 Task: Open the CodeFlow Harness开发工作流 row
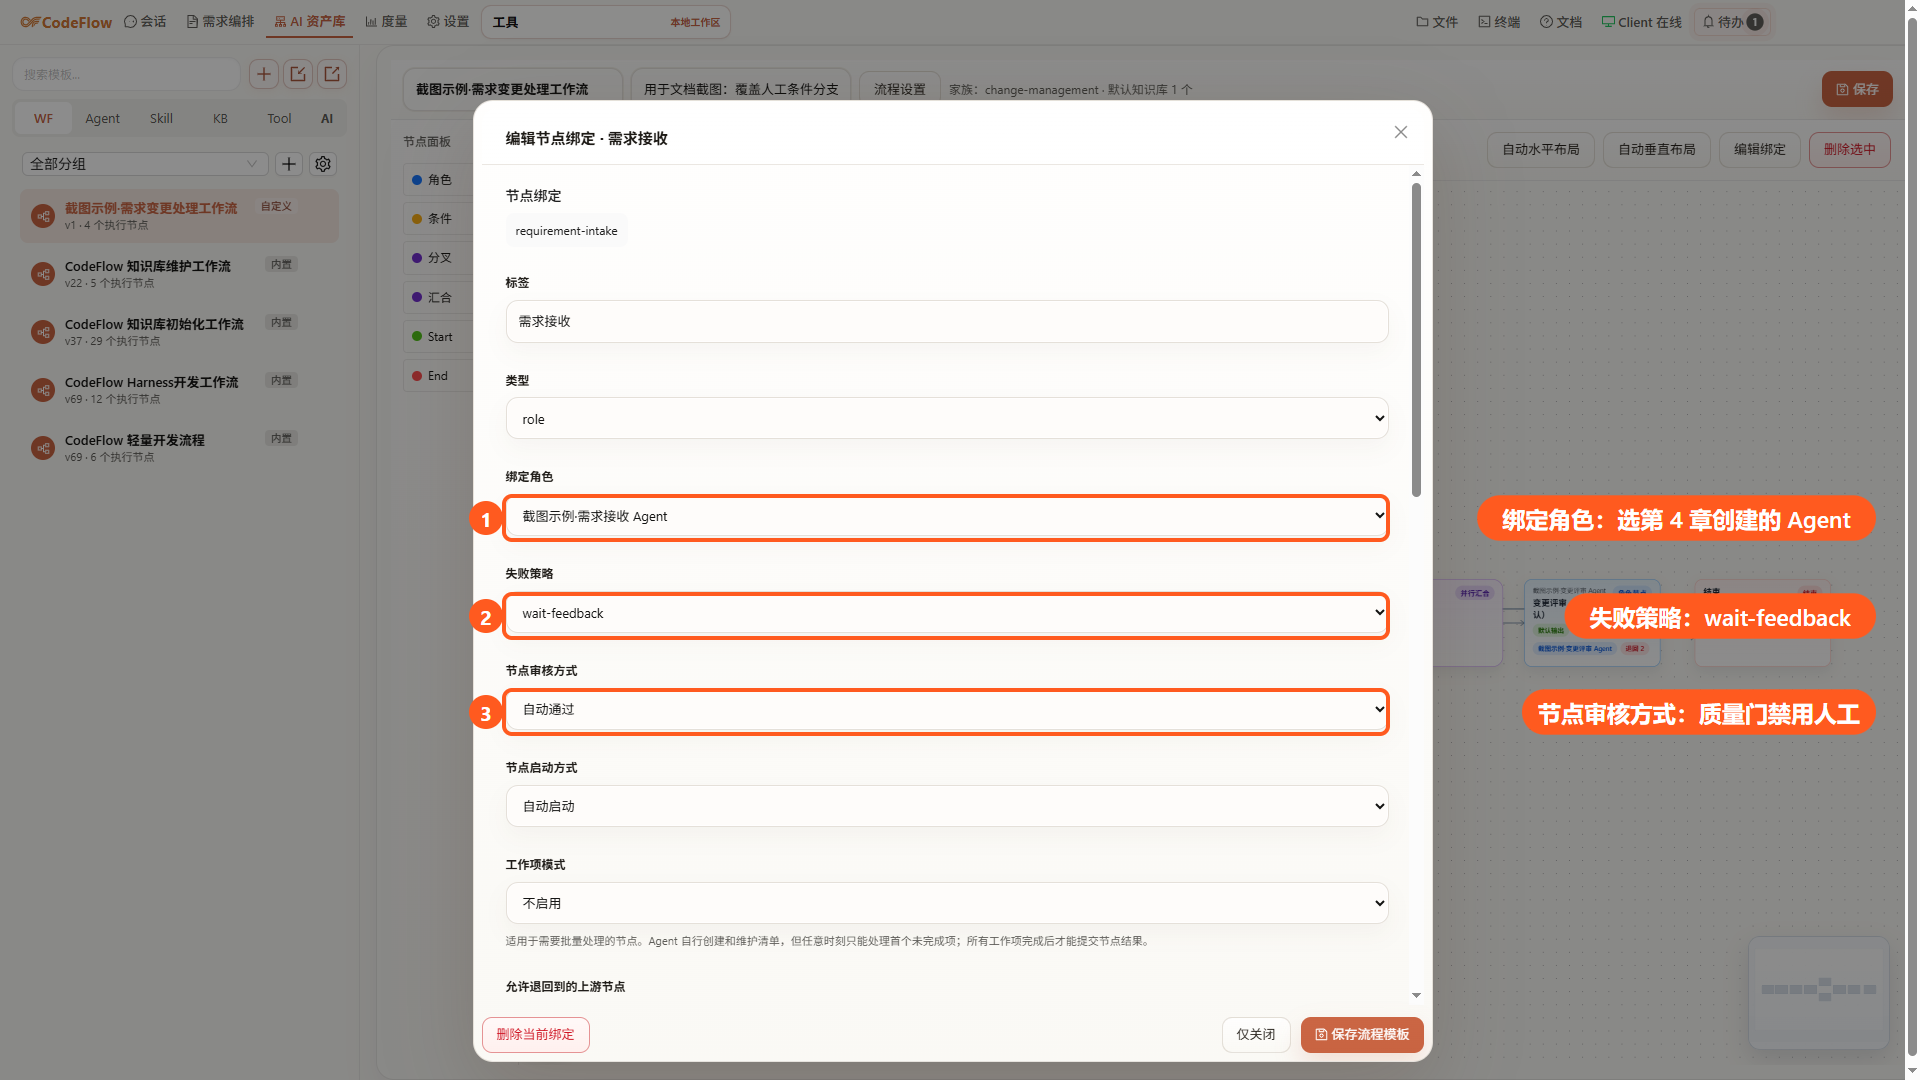click(179, 390)
